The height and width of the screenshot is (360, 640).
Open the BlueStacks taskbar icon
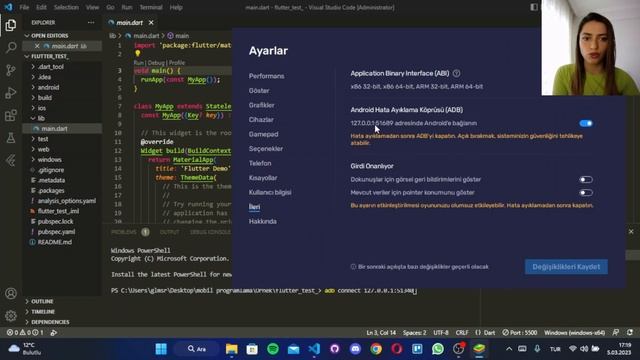(479, 349)
